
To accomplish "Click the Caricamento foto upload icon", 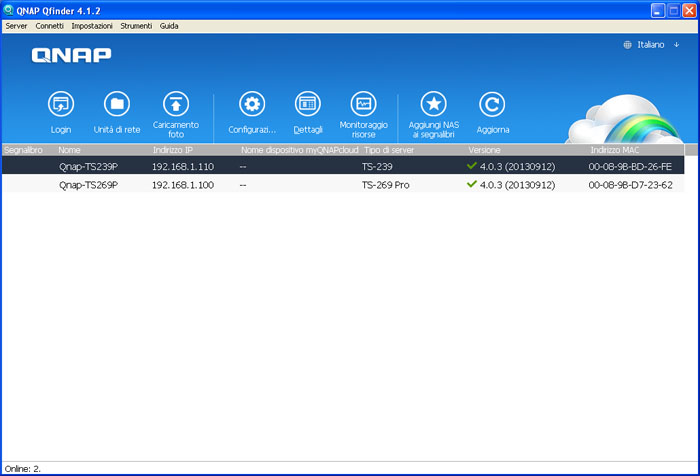I will point(176,104).
